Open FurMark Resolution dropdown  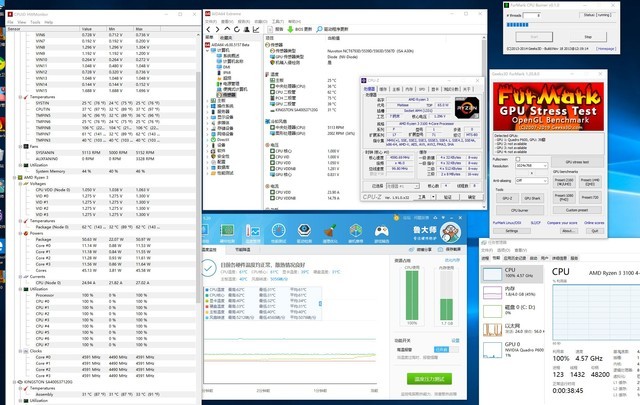click(531, 166)
